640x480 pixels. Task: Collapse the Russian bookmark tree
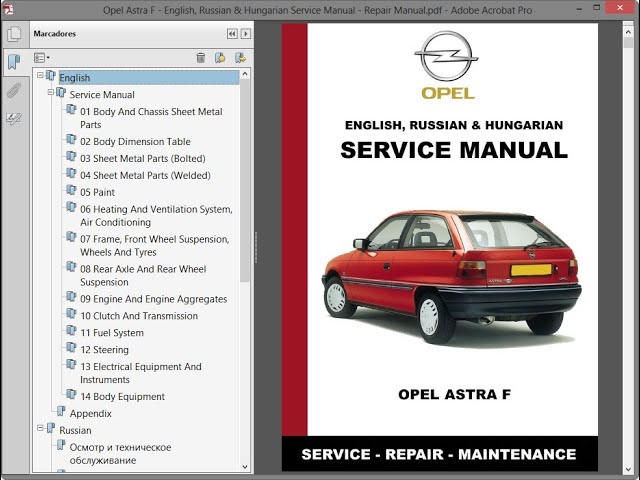coord(40,428)
